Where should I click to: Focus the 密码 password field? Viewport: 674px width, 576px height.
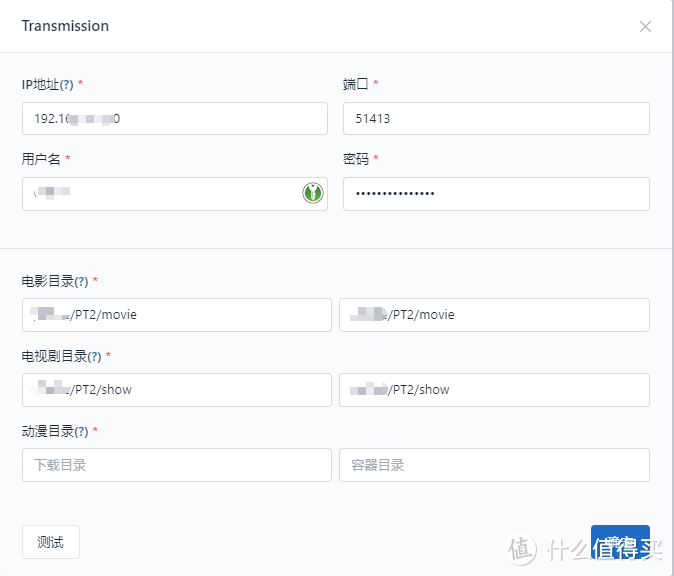click(x=496, y=194)
